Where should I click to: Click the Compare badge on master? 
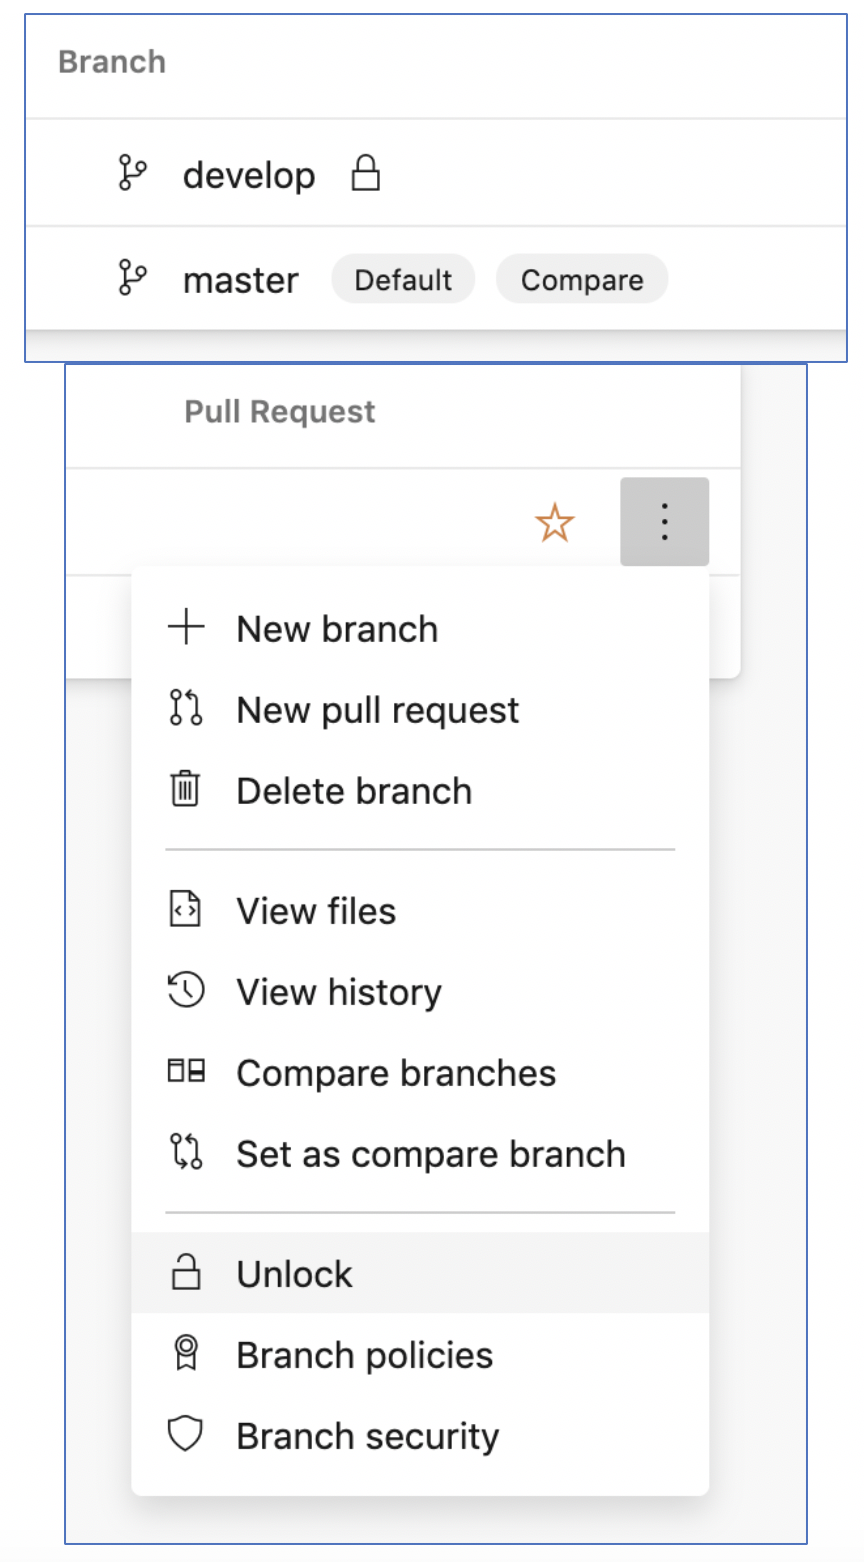[x=582, y=279]
